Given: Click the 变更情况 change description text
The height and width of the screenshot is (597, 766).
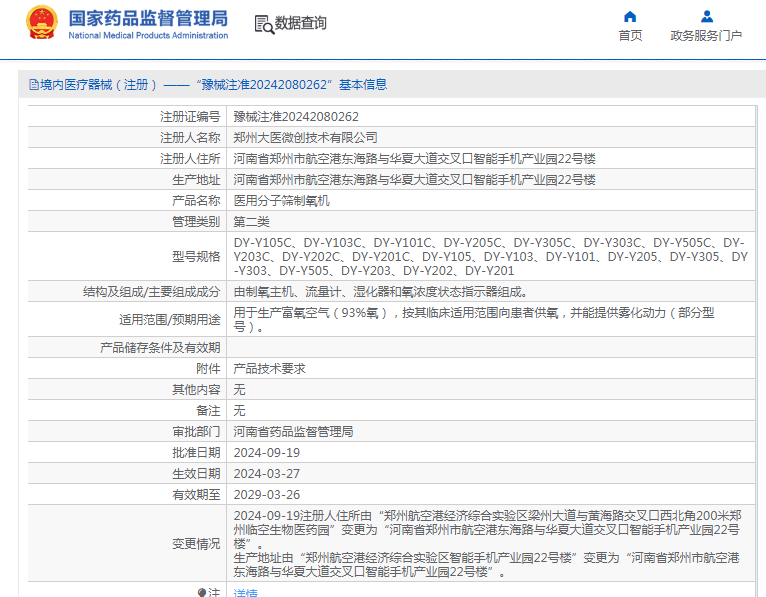Looking at the screenshot, I should 488,544.
